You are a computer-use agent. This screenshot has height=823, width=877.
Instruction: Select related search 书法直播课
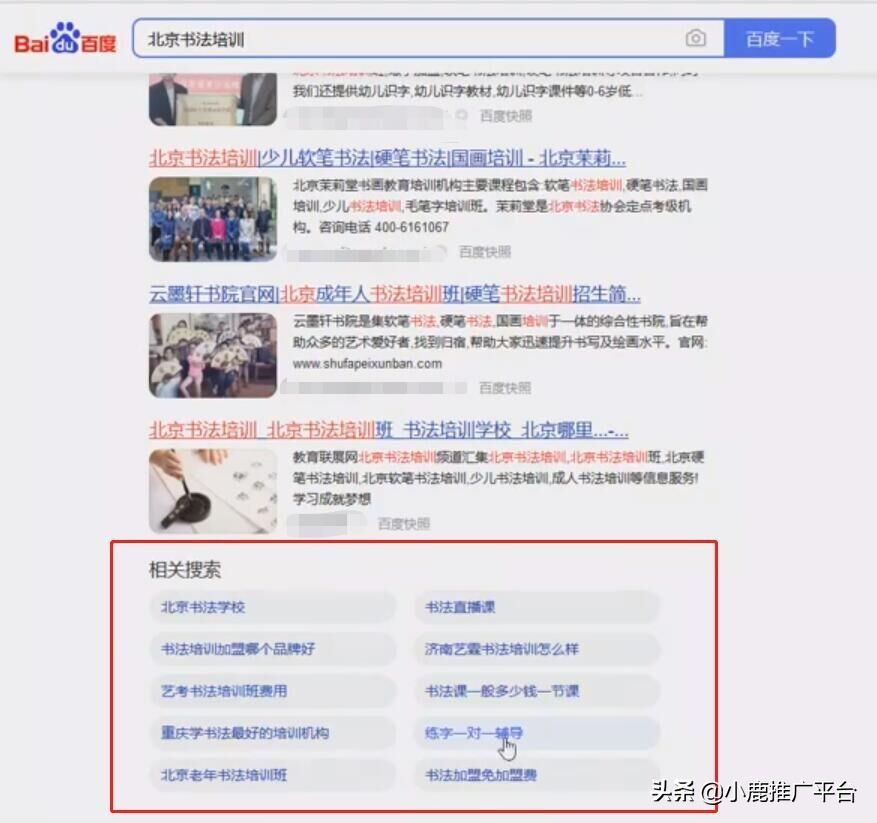click(460, 606)
